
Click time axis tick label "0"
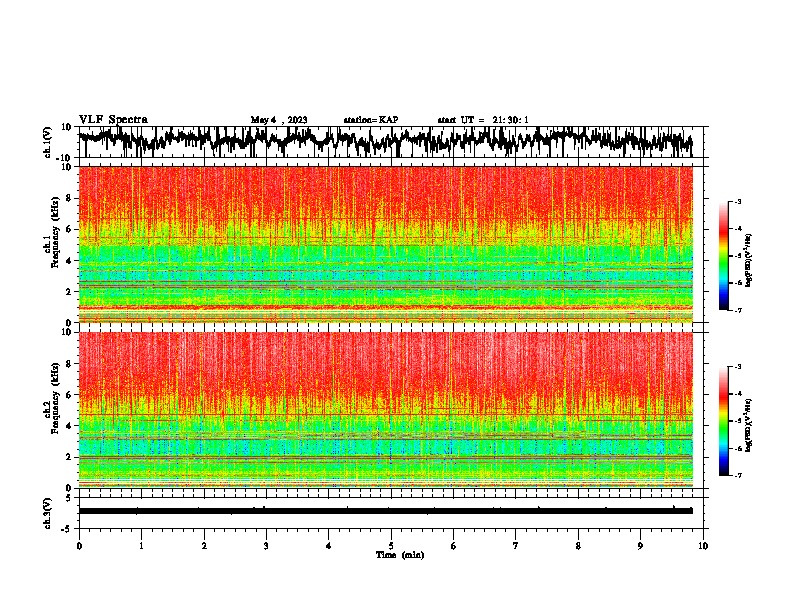[x=79, y=546]
